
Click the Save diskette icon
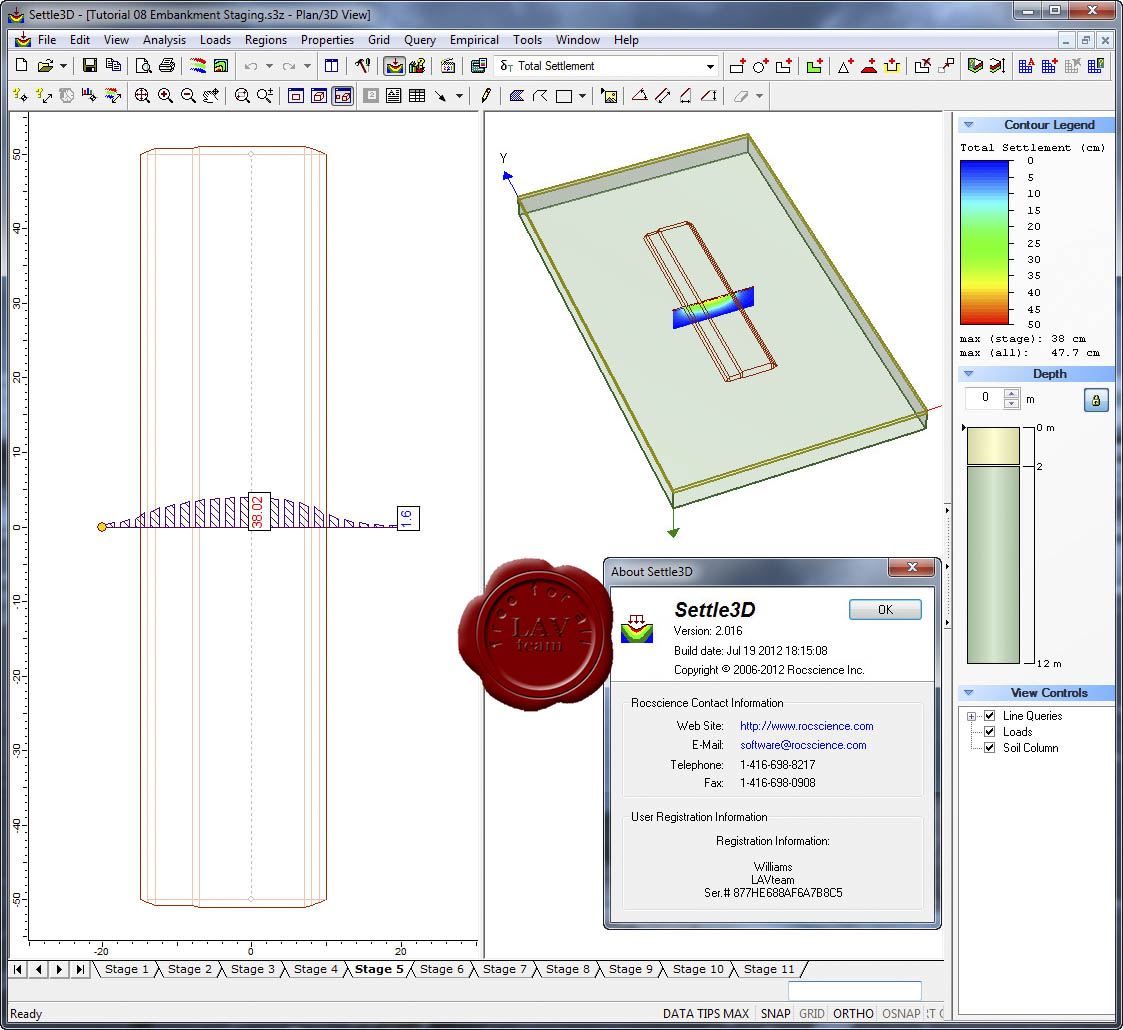coord(90,66)
